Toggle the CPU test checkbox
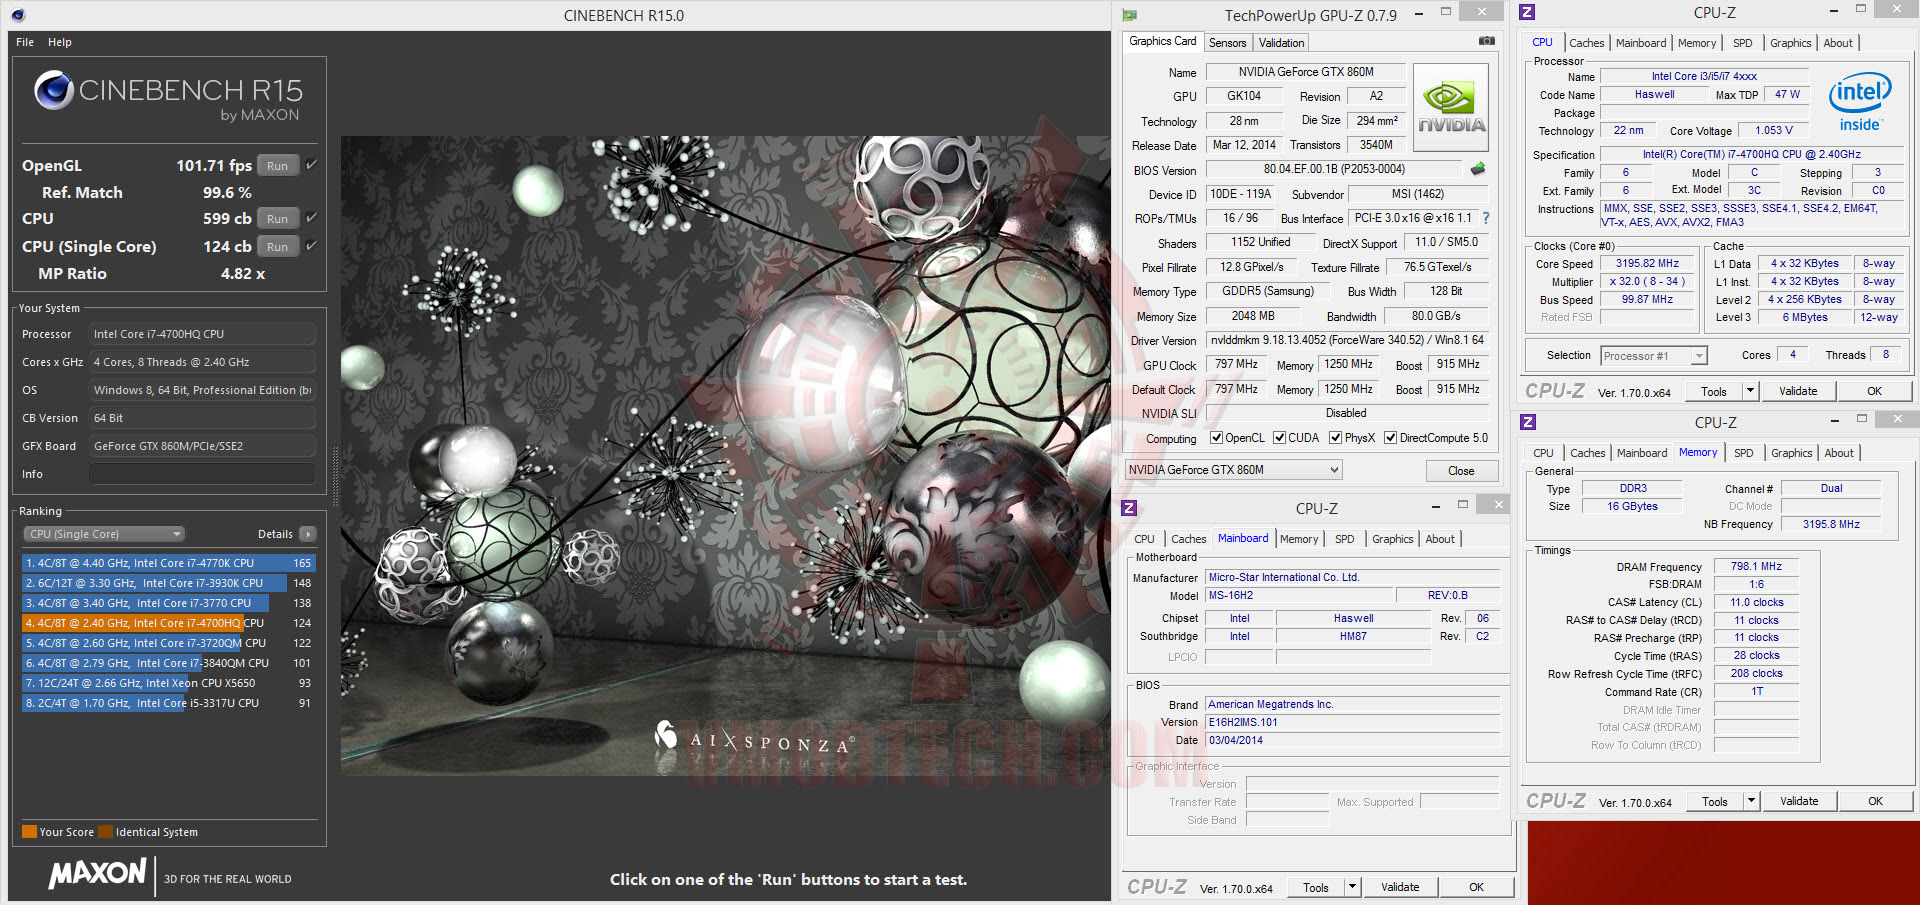 [x=311, y=218]
